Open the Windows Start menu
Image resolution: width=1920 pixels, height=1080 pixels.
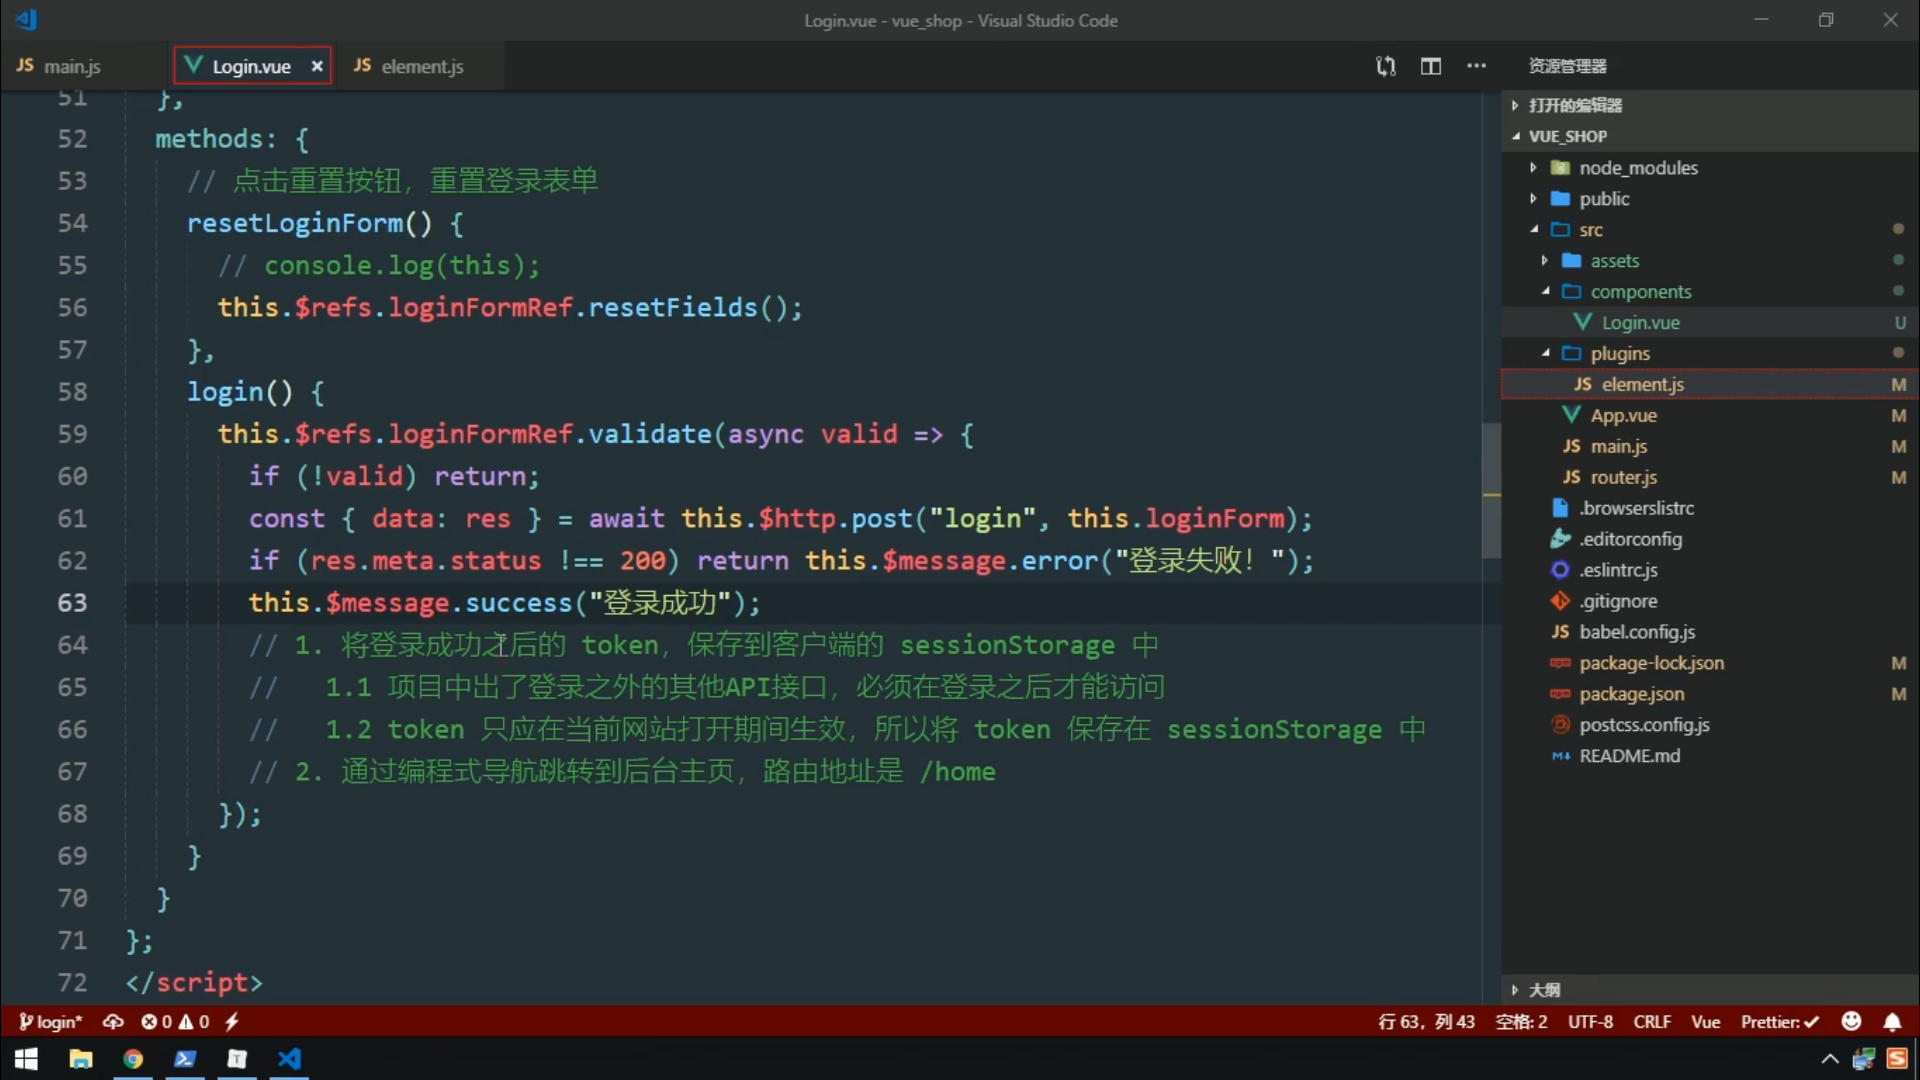(27, 1059)
